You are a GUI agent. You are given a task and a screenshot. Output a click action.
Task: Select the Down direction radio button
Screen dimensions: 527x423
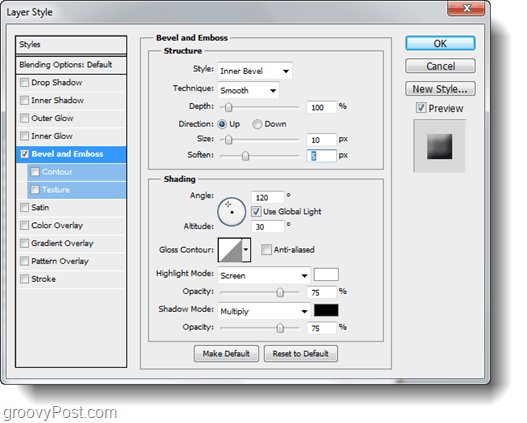257,124
